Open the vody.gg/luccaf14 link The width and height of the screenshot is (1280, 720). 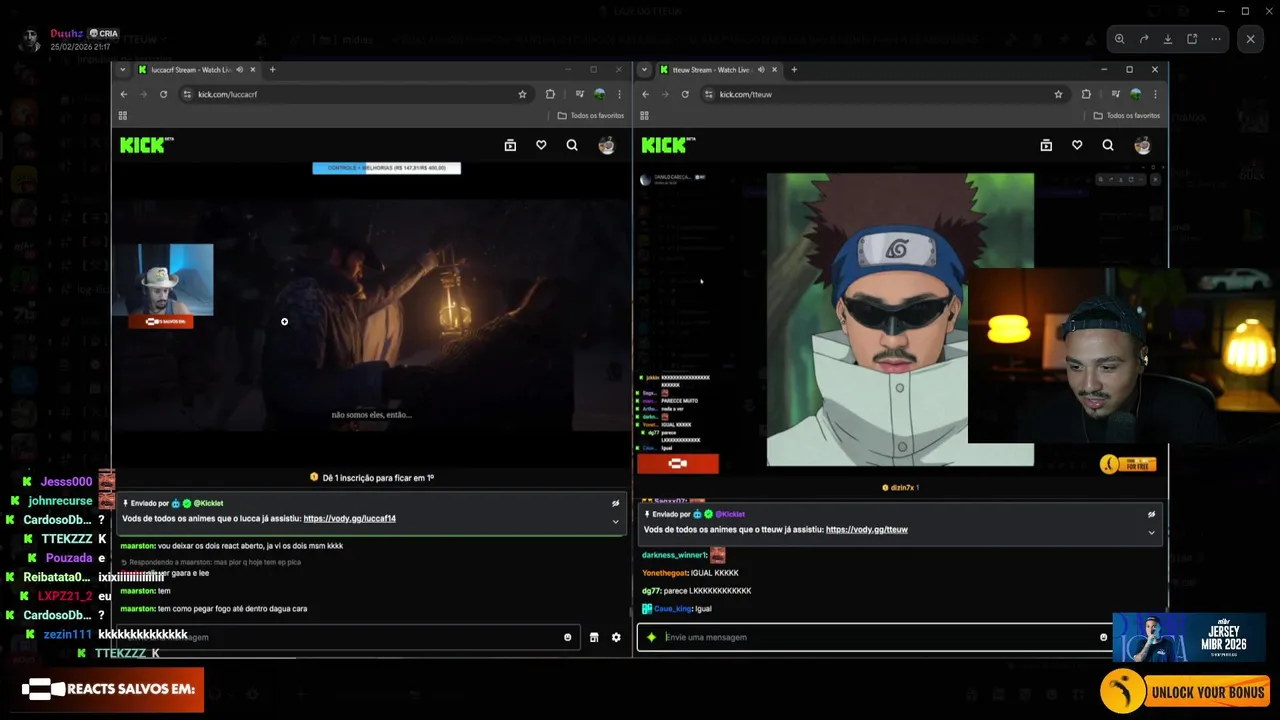pyautogui.click(x=350, y=519)
